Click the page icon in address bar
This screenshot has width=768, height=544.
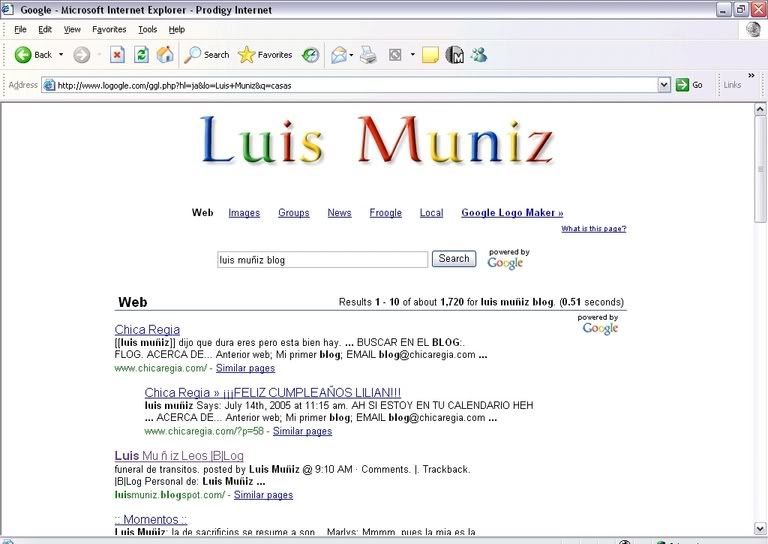point(49,85)
